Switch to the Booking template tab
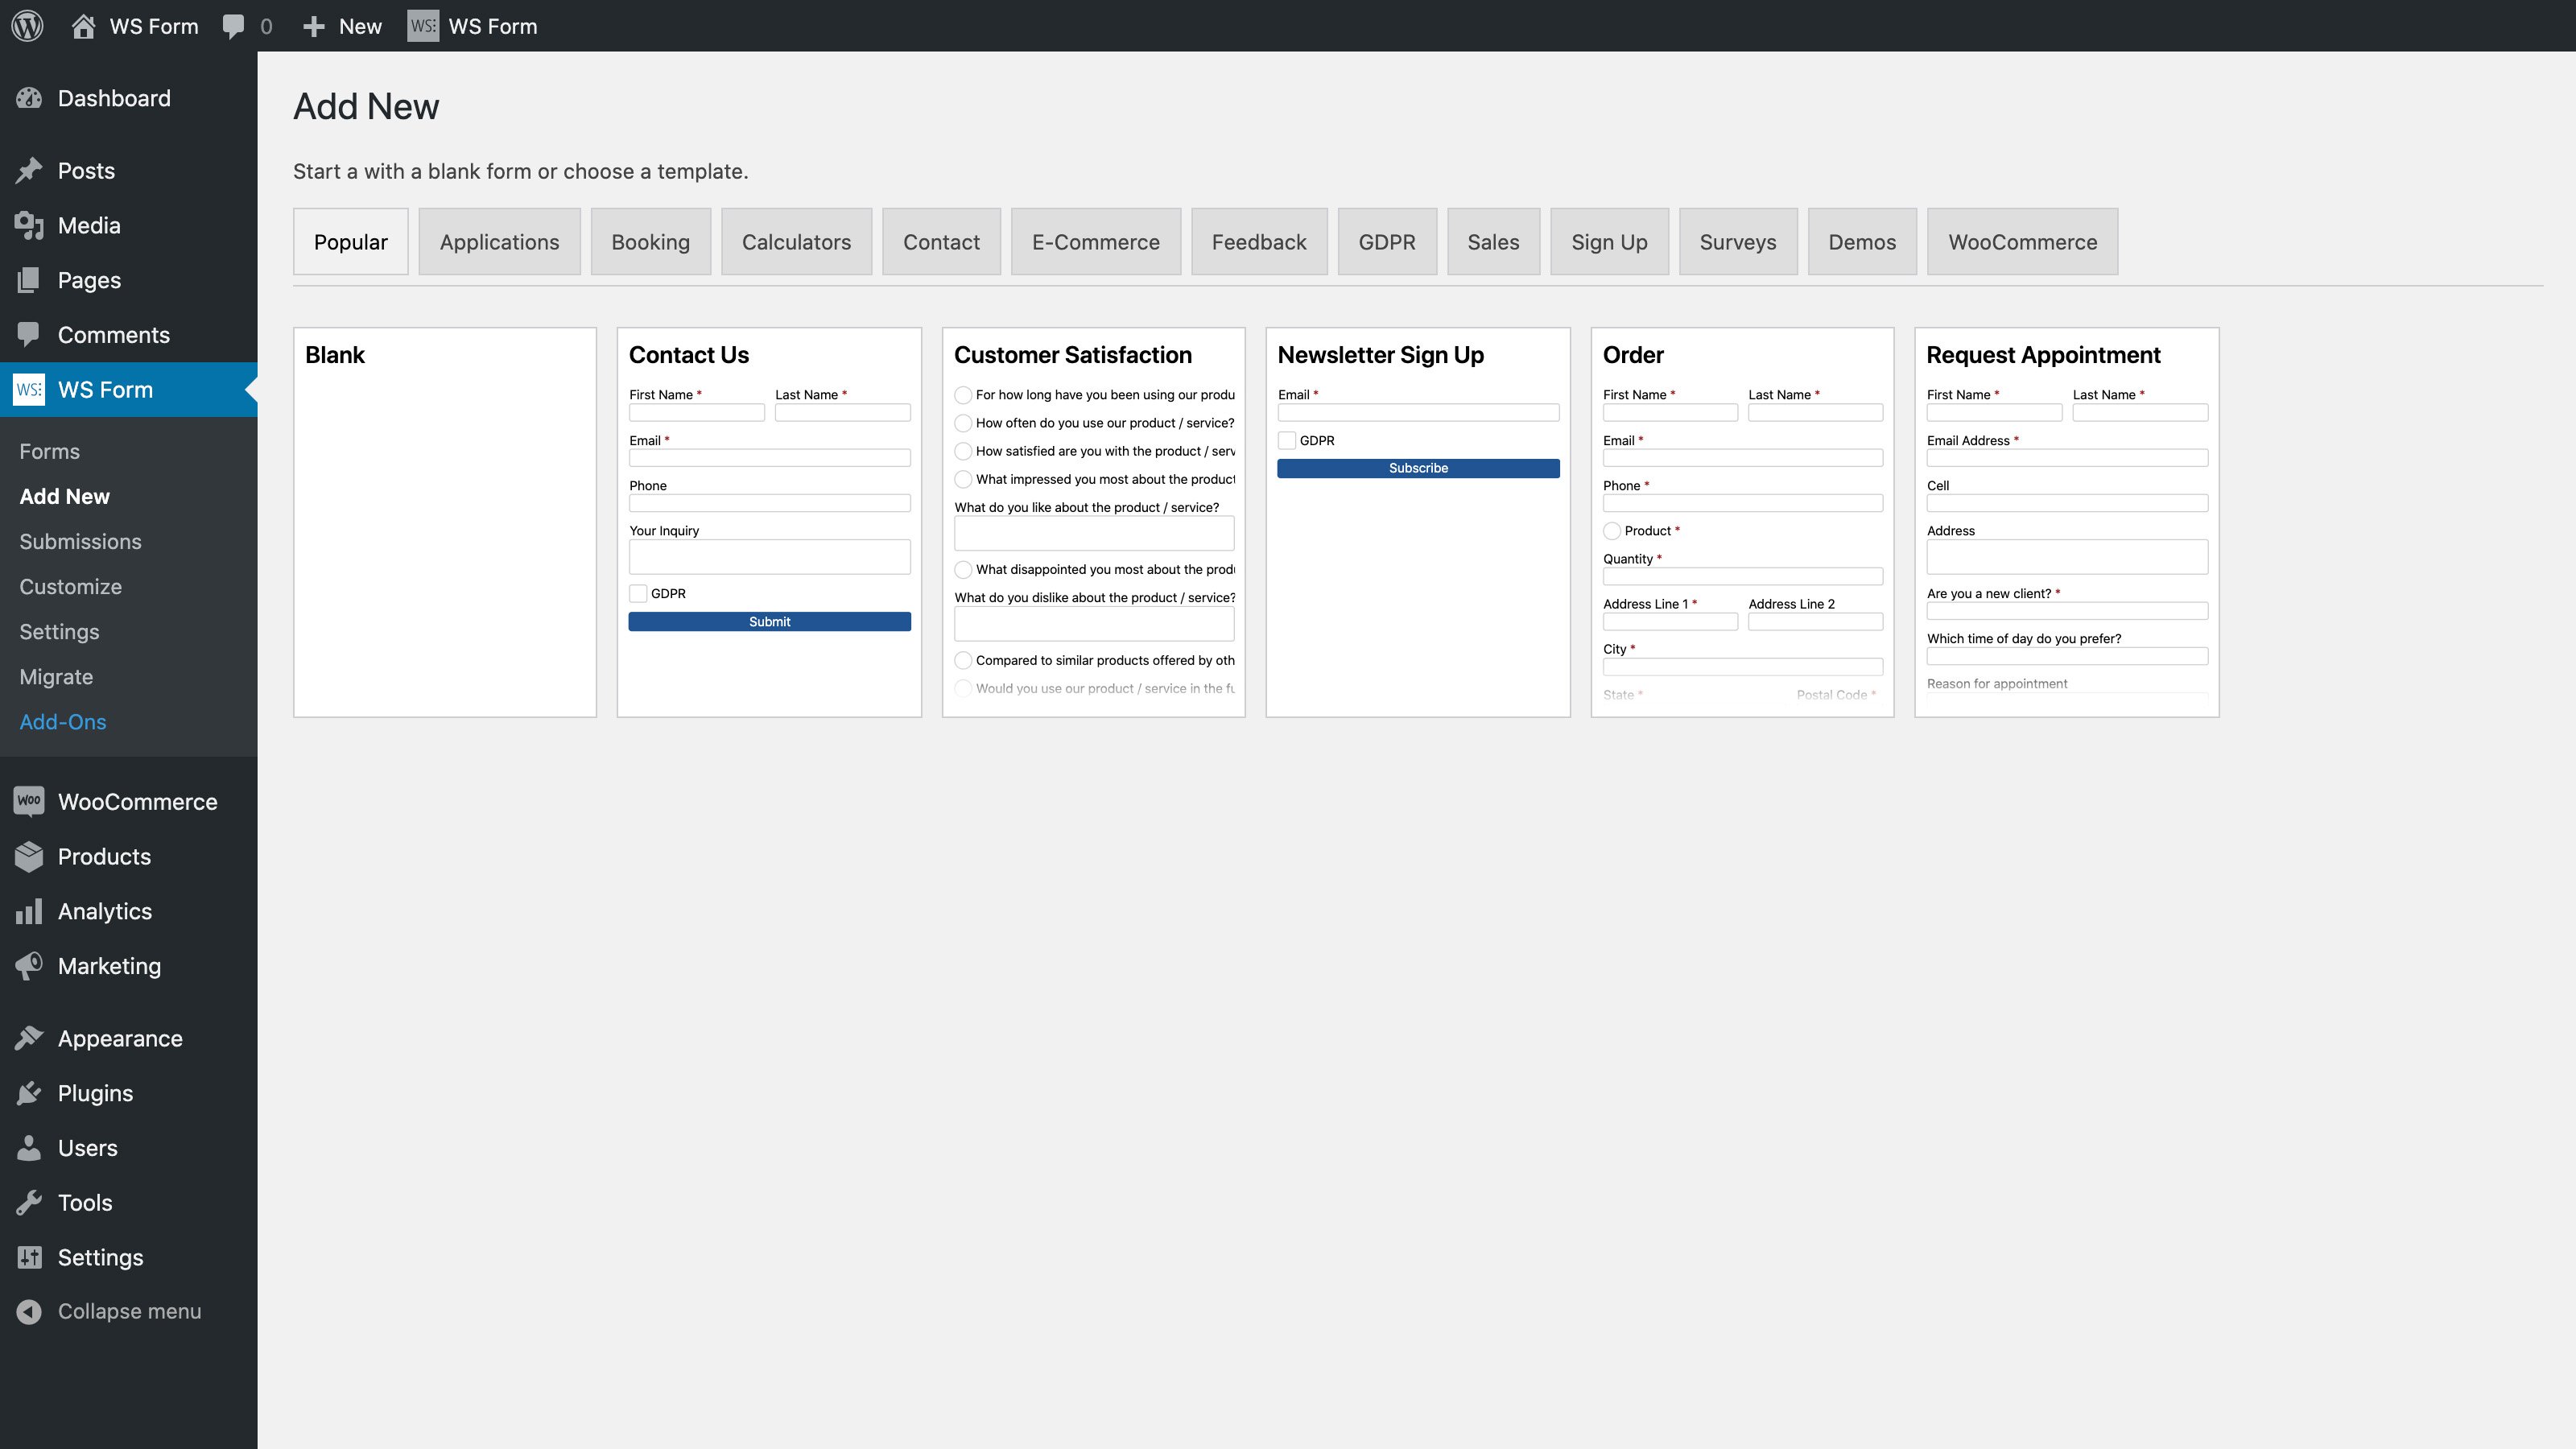Screen dimensions: 2576x1449 [650, 242]
